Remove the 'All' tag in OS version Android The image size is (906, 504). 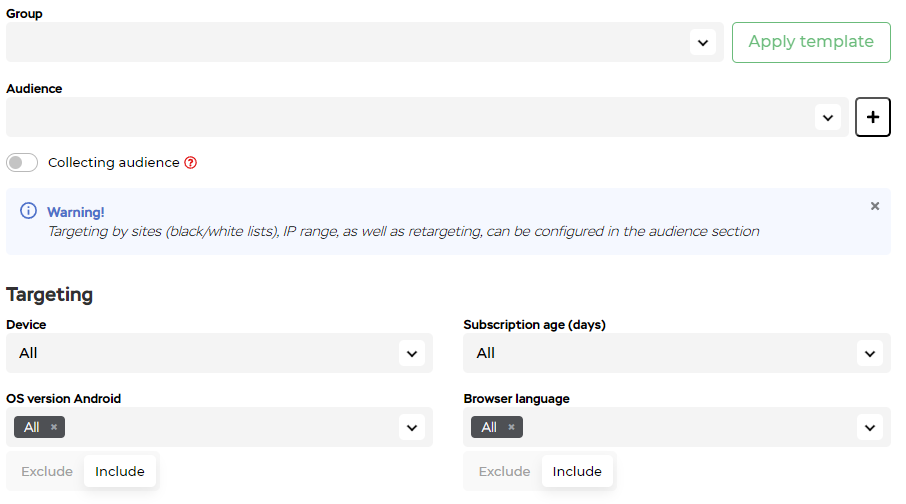pos(54,427)
